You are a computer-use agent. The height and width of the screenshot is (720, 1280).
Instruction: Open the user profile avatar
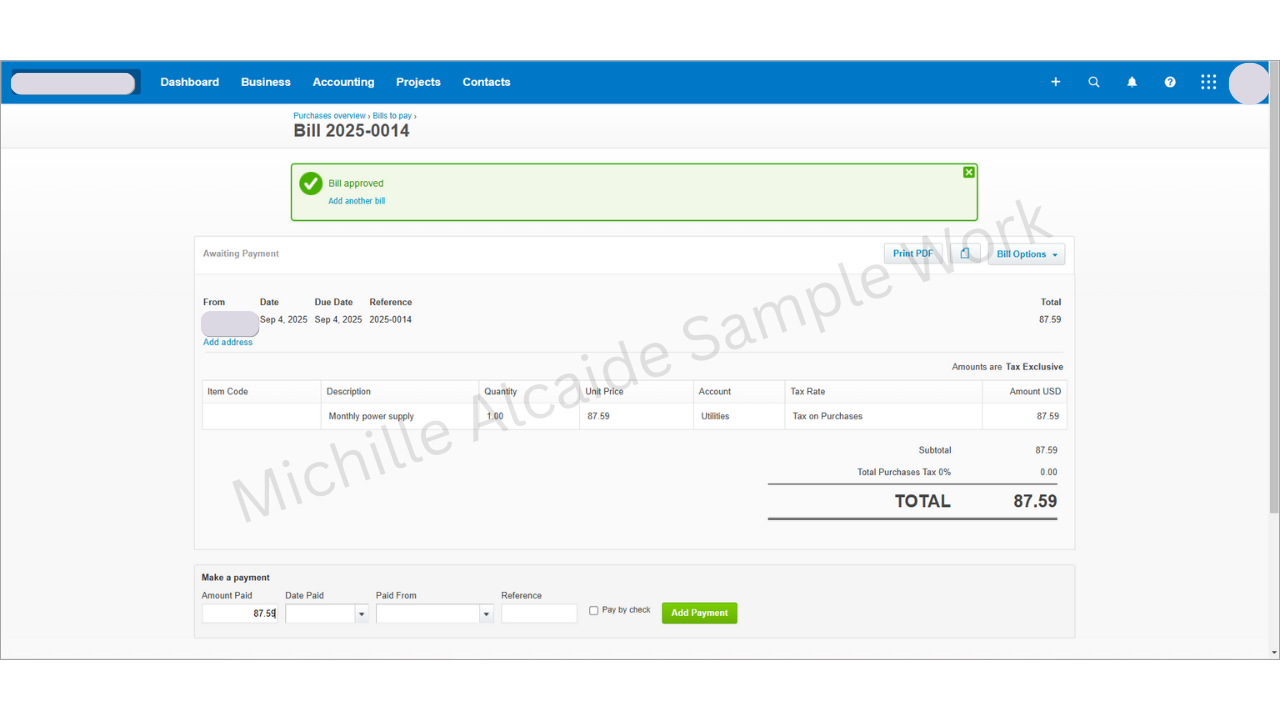tap(1249, 83)
